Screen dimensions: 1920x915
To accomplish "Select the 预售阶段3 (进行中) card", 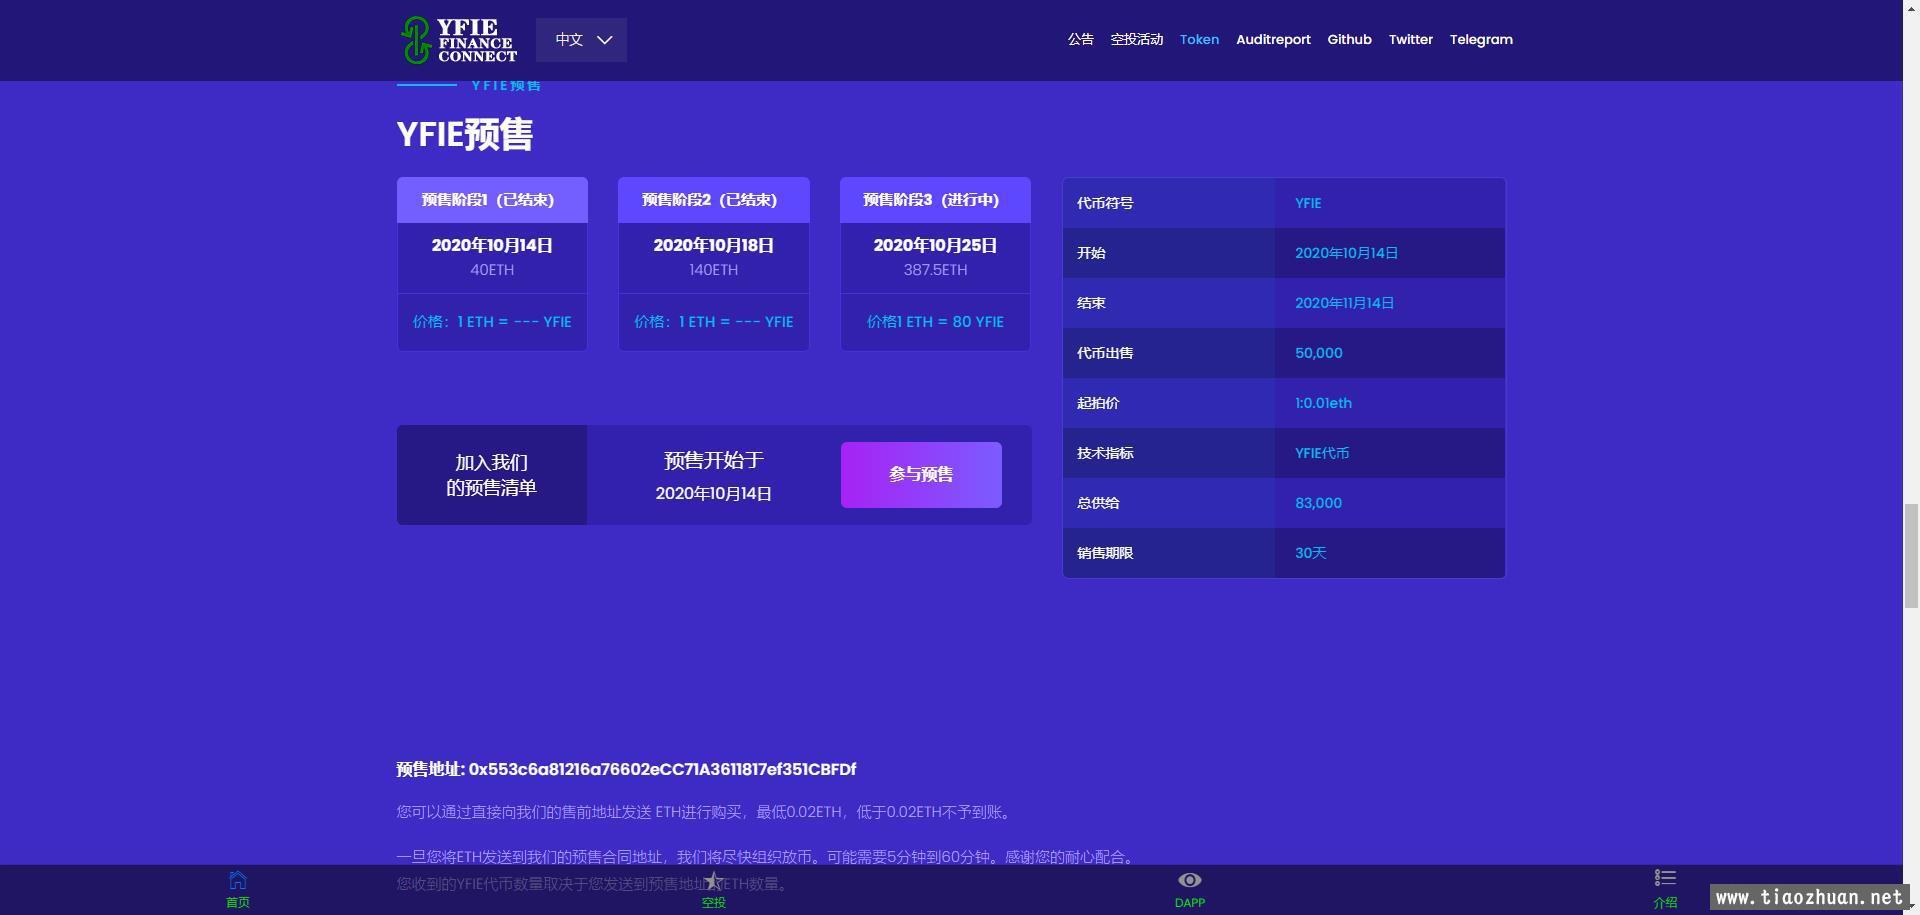I will pos(935,264).
